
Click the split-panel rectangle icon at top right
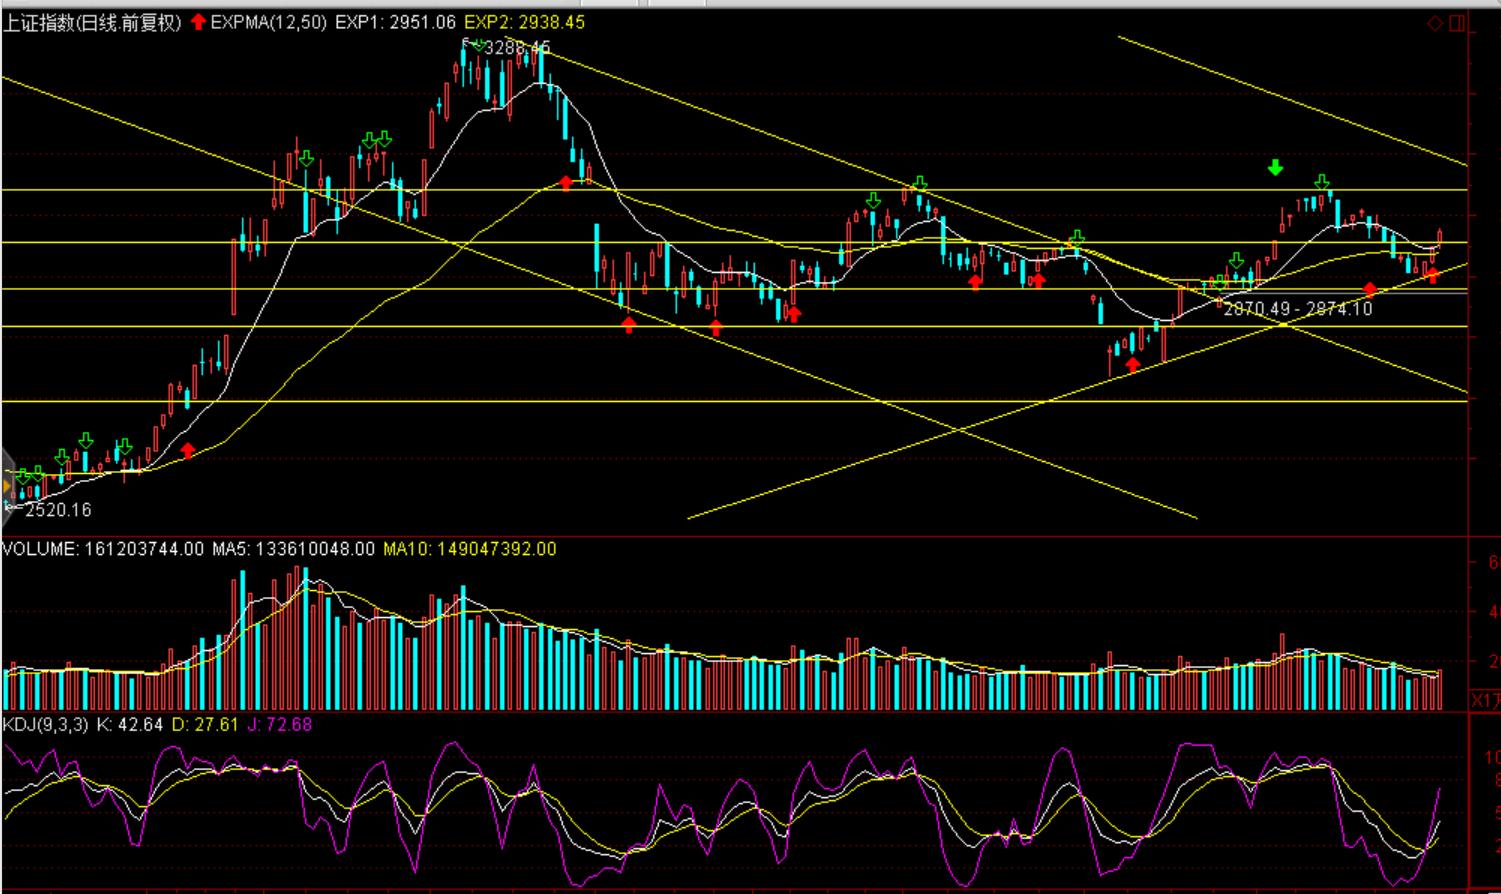pos(1457,23)
